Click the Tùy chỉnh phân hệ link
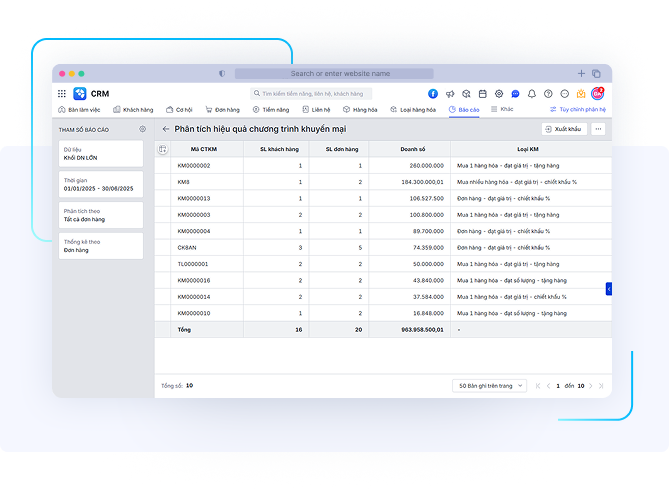Screen dimensions: 669x489 pos(578,109)
